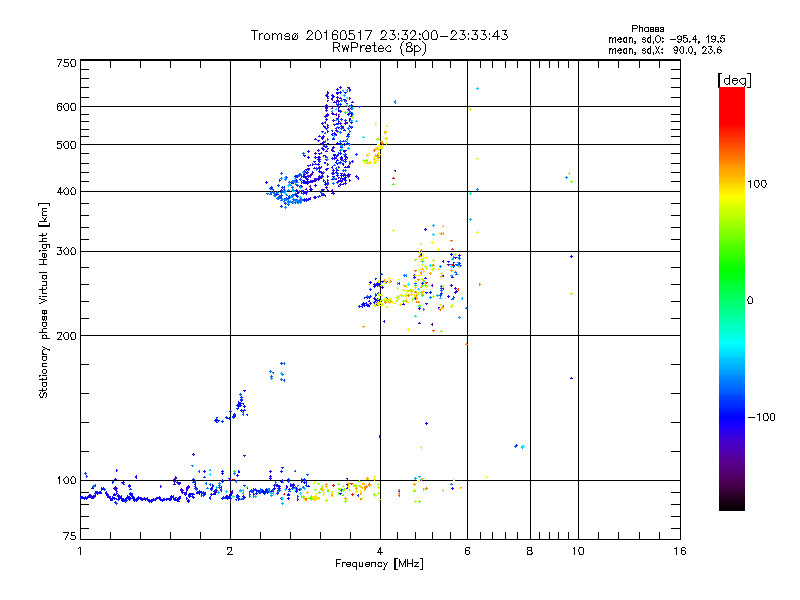Click the '500' y-axis tick label

pyautogui.click(x=66, y=145)
